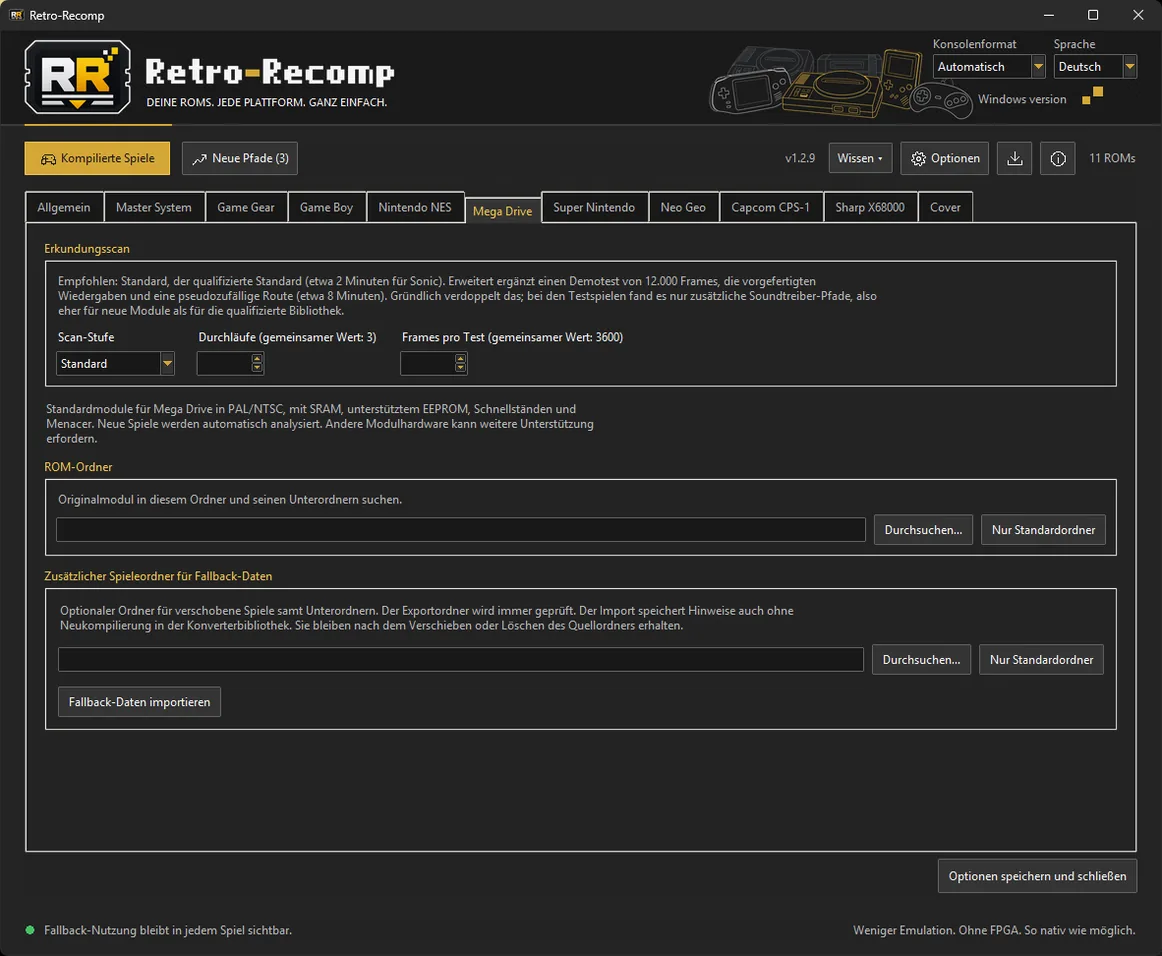The image size is (1162, 956).
Task: Click the ROM-Ordner section heading
Action: [x=78, y=467]
